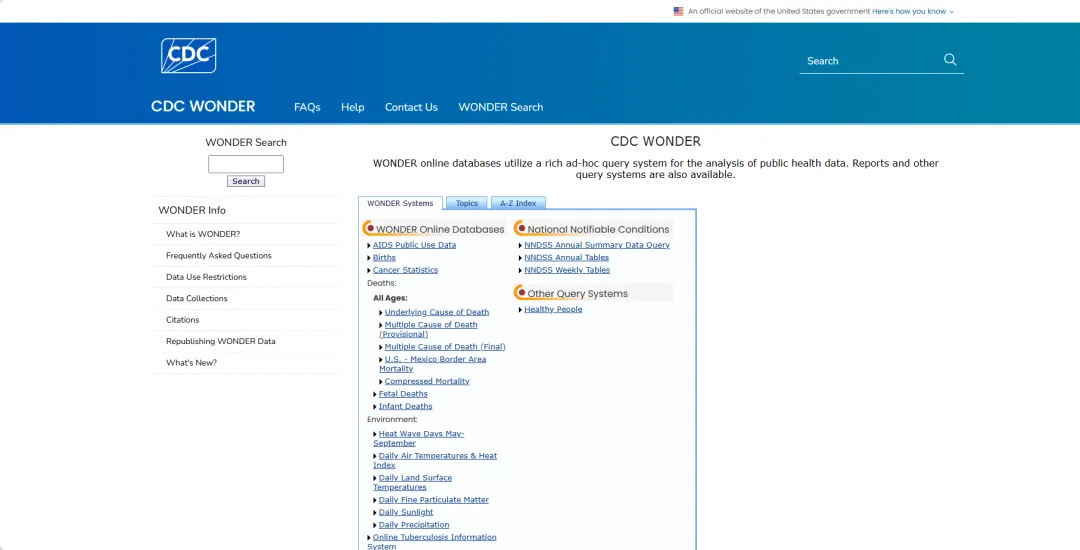Open AIDS Public Use Data link
Viewport: 1080px width, 550px height.
[x=414, y=245]
